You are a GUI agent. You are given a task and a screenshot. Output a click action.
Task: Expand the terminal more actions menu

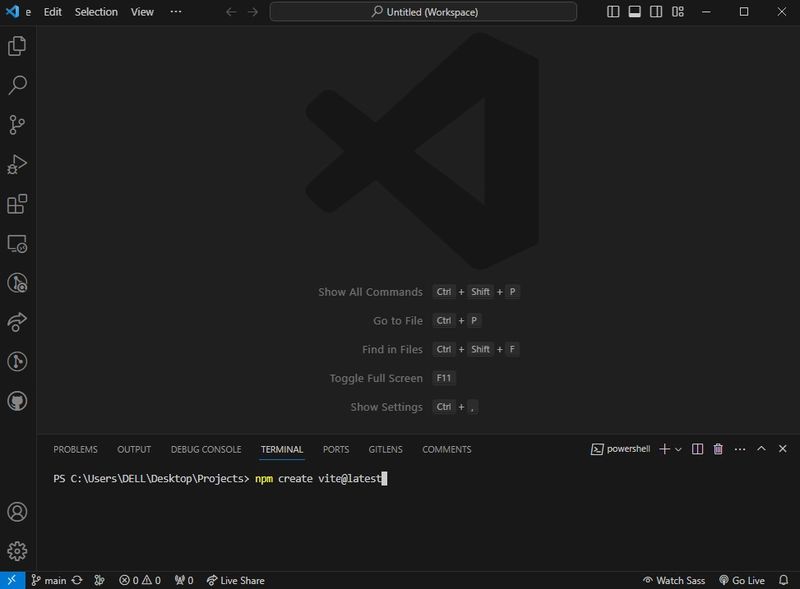click(739, 449)
